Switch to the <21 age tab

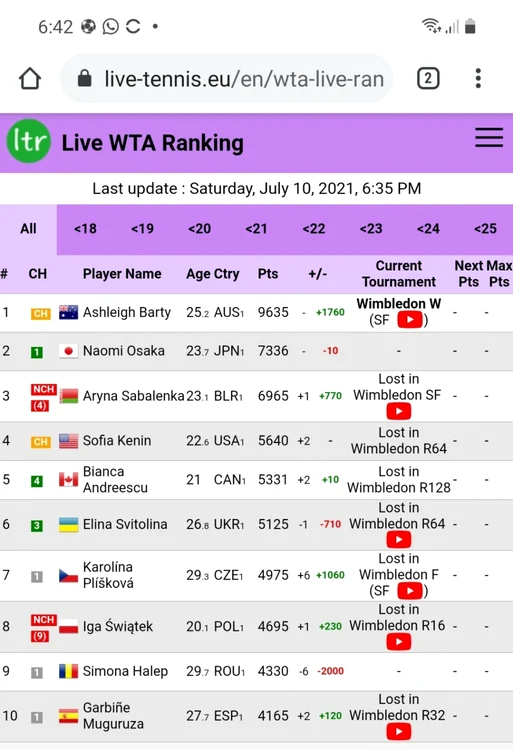(x=256, y=229)
